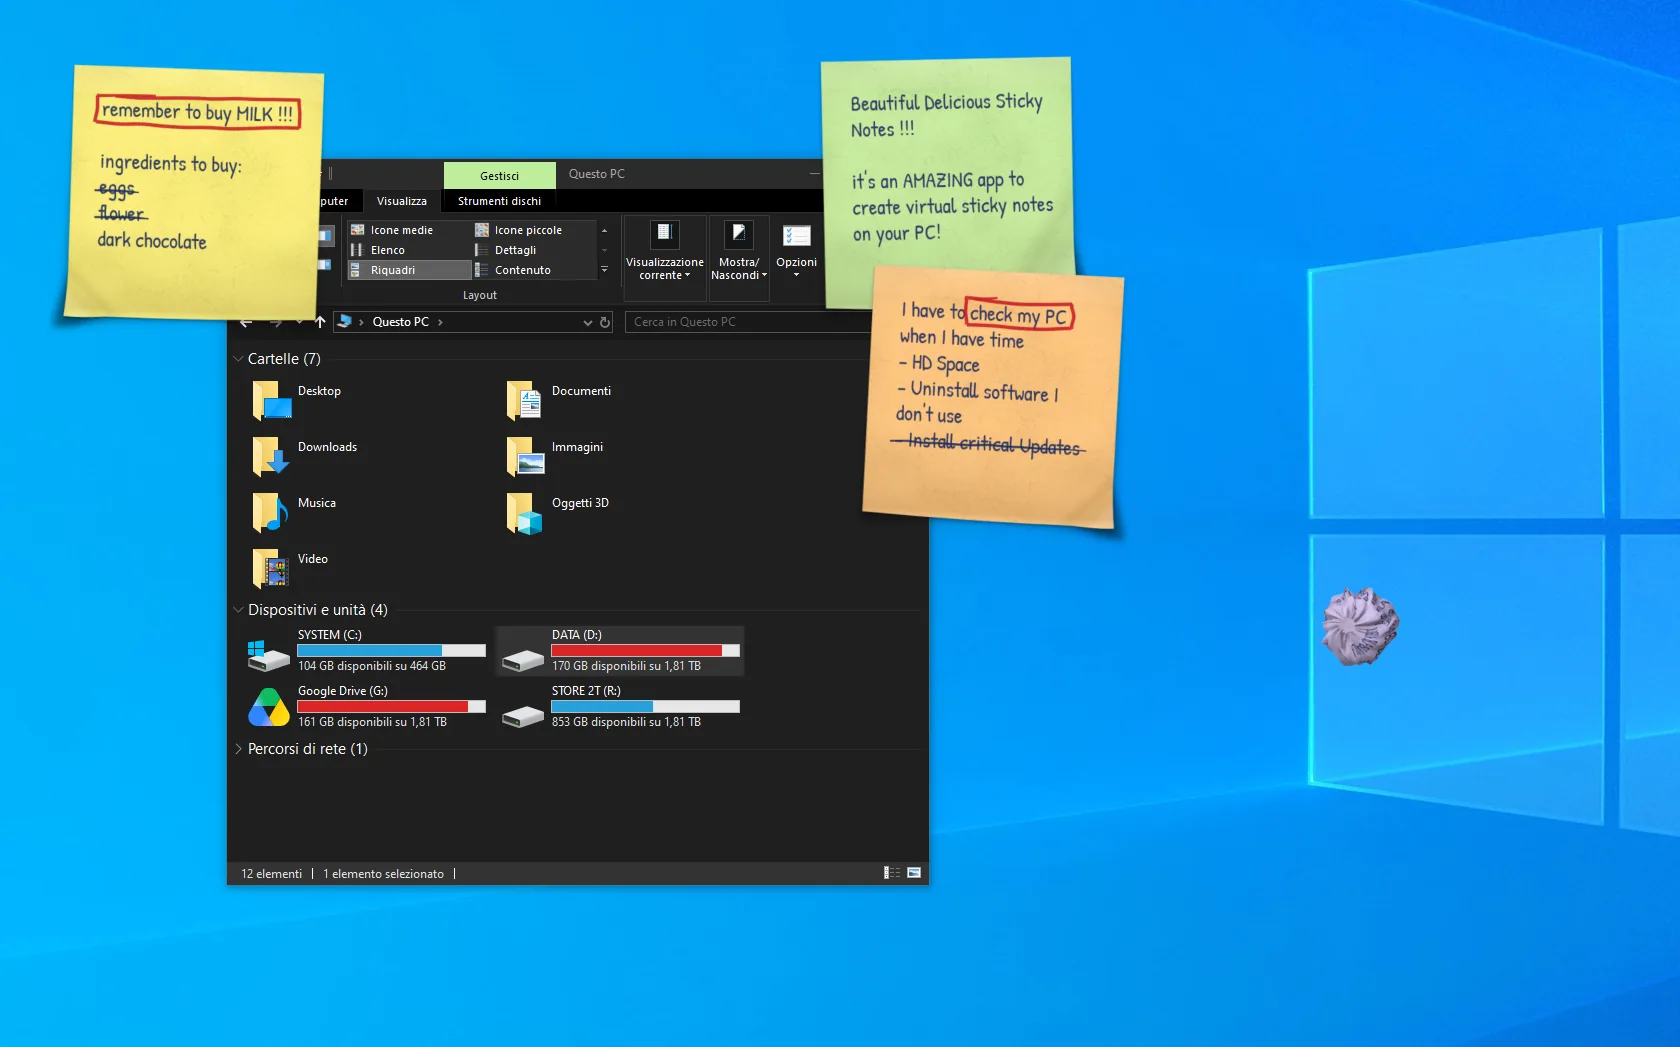The image size is (1680, 1047).
Task: Choose the Contenuto layout
Action: coord(532,270)
